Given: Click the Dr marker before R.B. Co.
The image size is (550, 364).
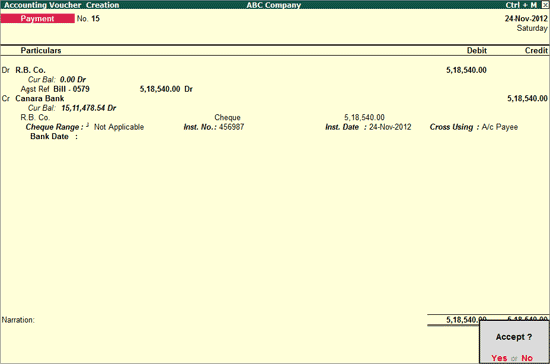Looking at the screenshot, I should coord(6,70).
